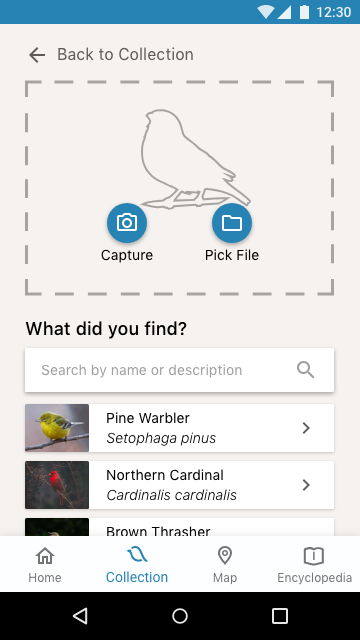Choose an image via Pick File folder icon
Screen dimensions: 360x640
click(232, 223)
